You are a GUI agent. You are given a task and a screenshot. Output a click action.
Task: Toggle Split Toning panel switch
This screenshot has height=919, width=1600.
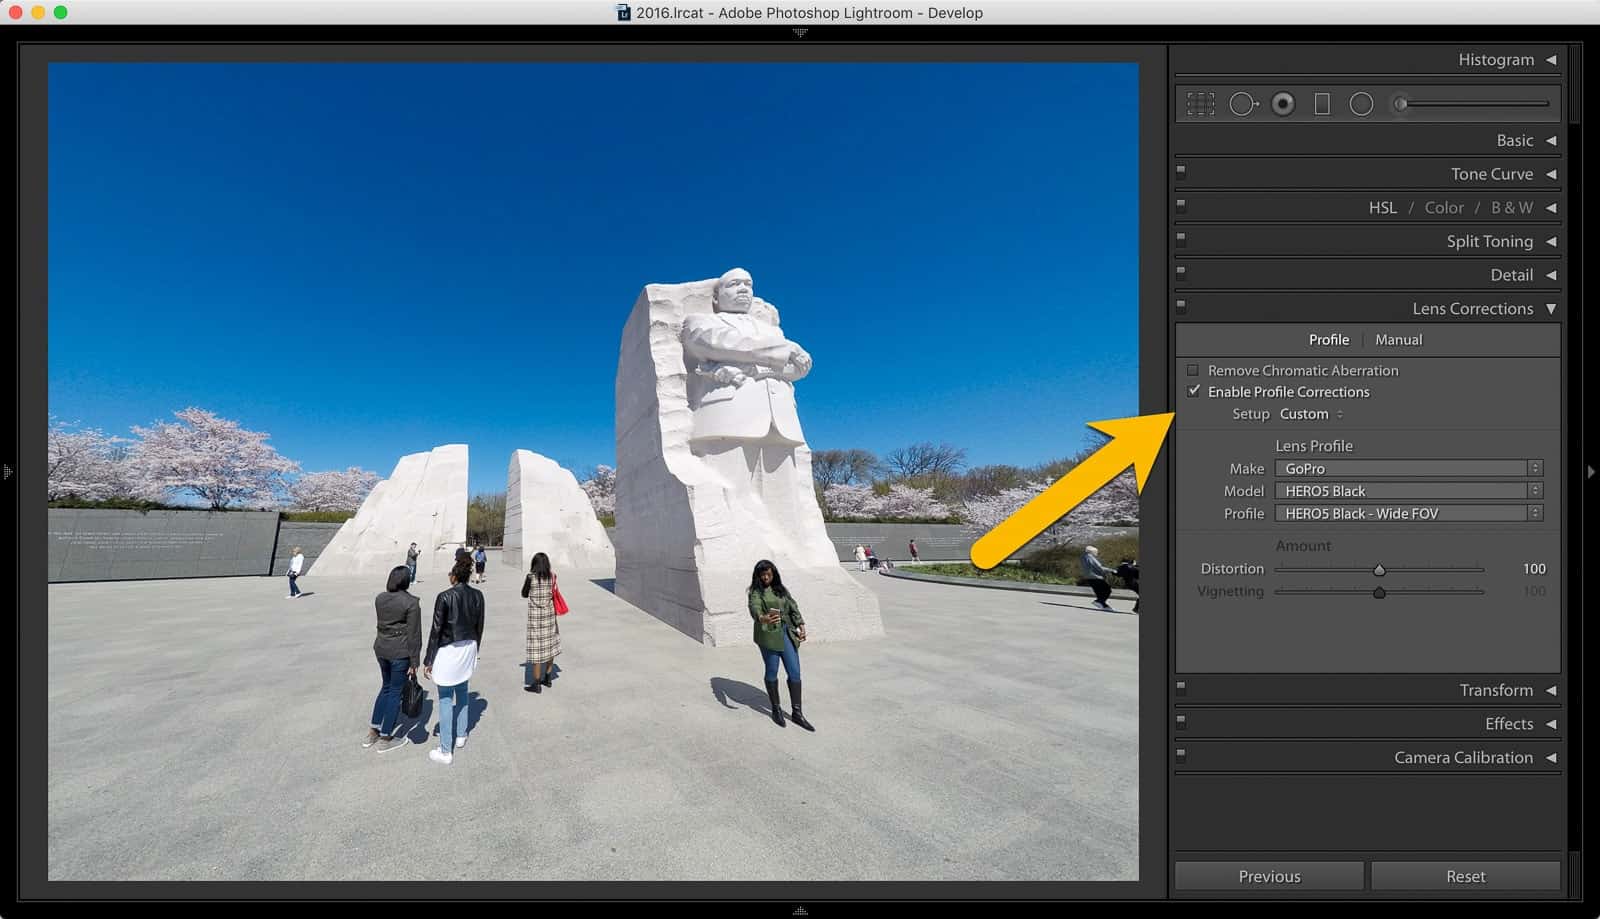point(1181,238)
